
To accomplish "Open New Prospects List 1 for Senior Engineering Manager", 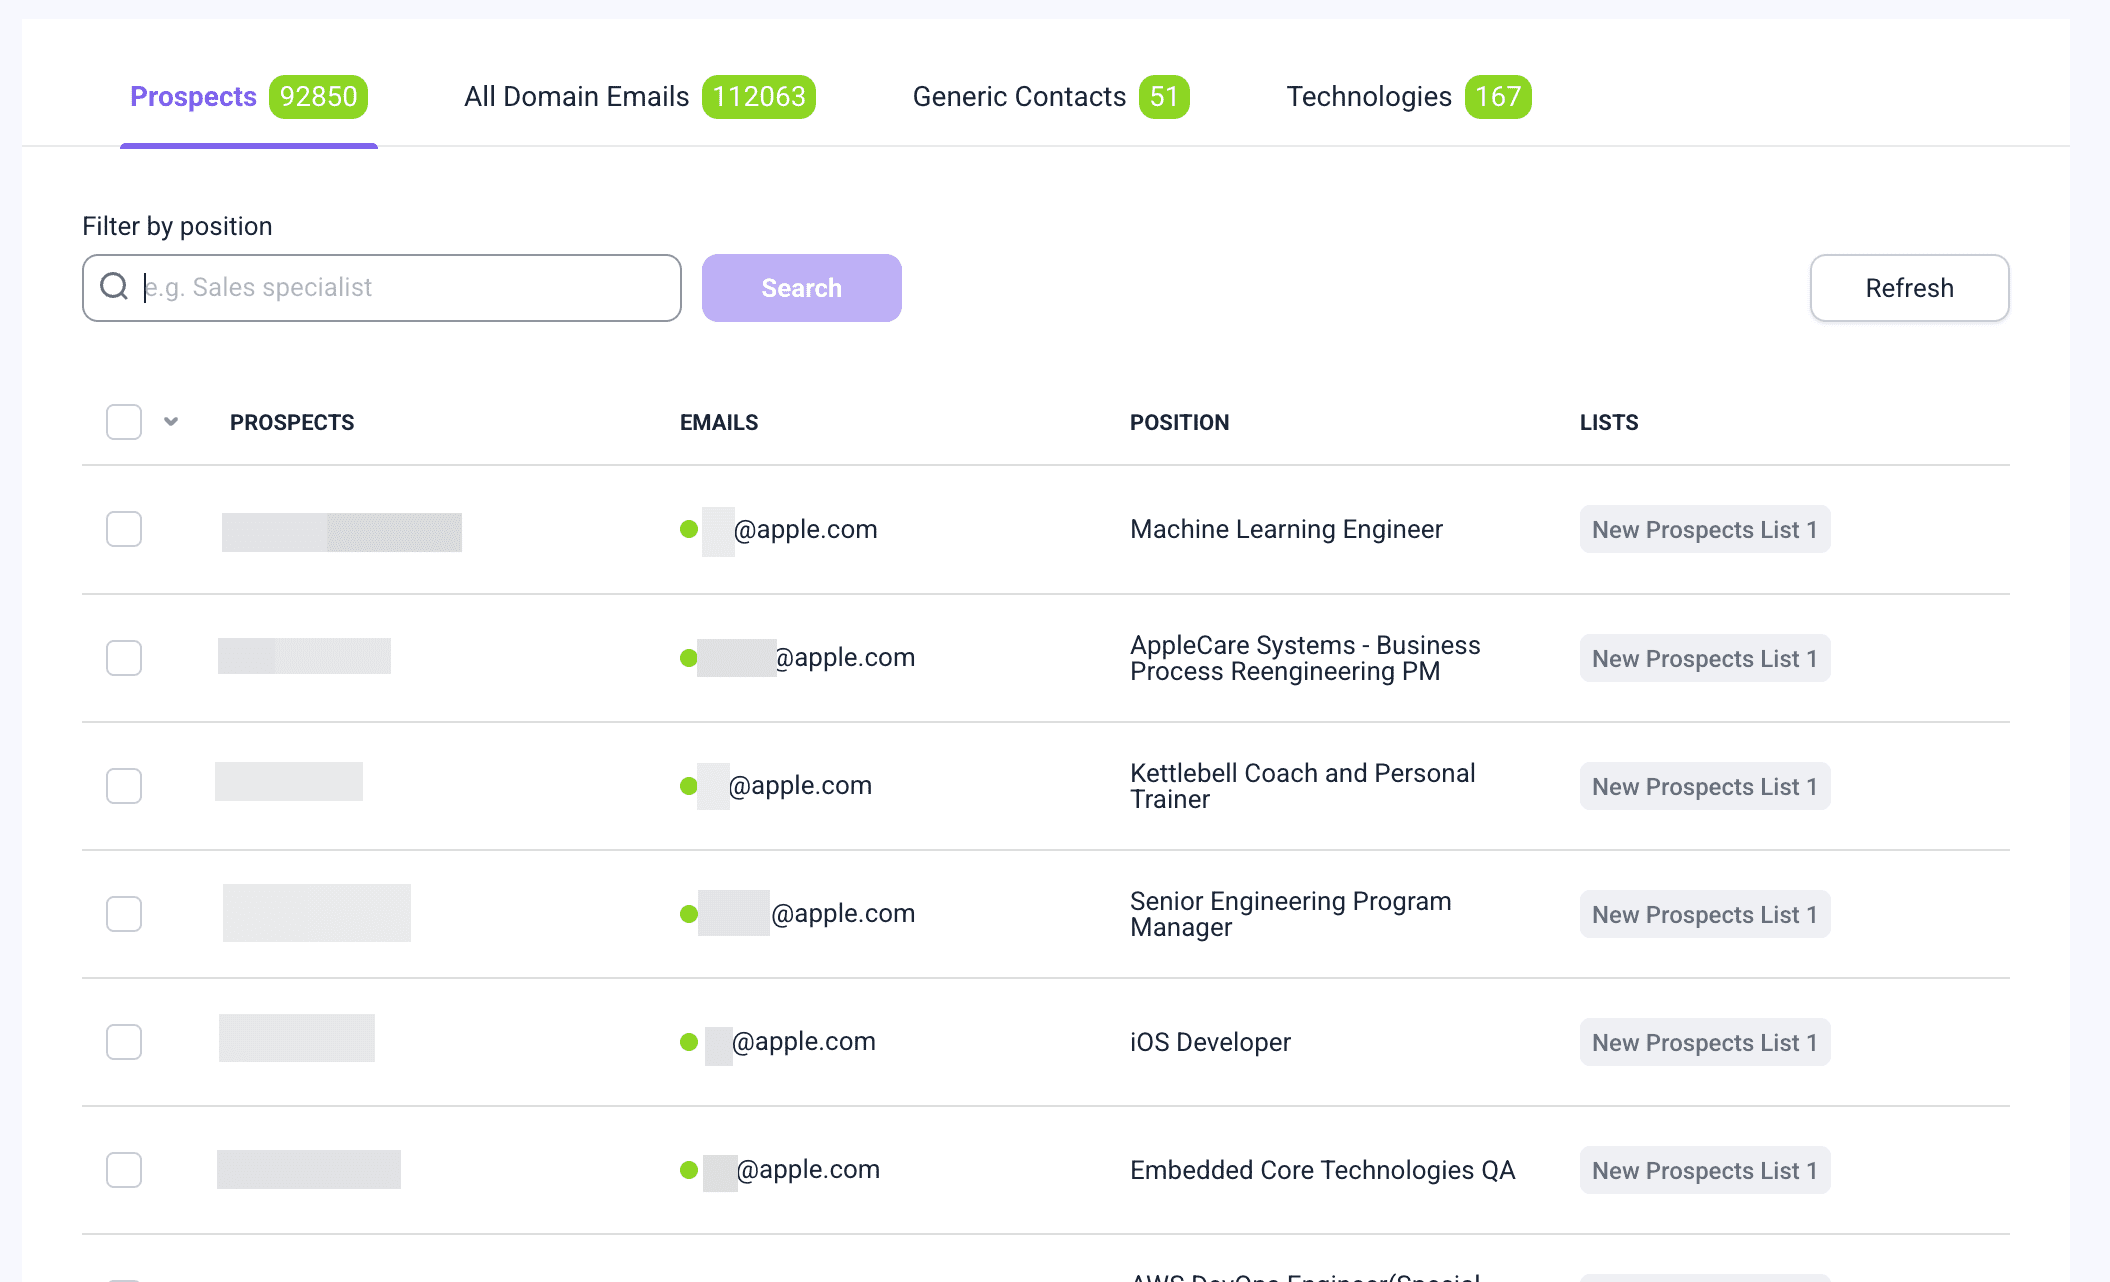I will (1705, 915).
